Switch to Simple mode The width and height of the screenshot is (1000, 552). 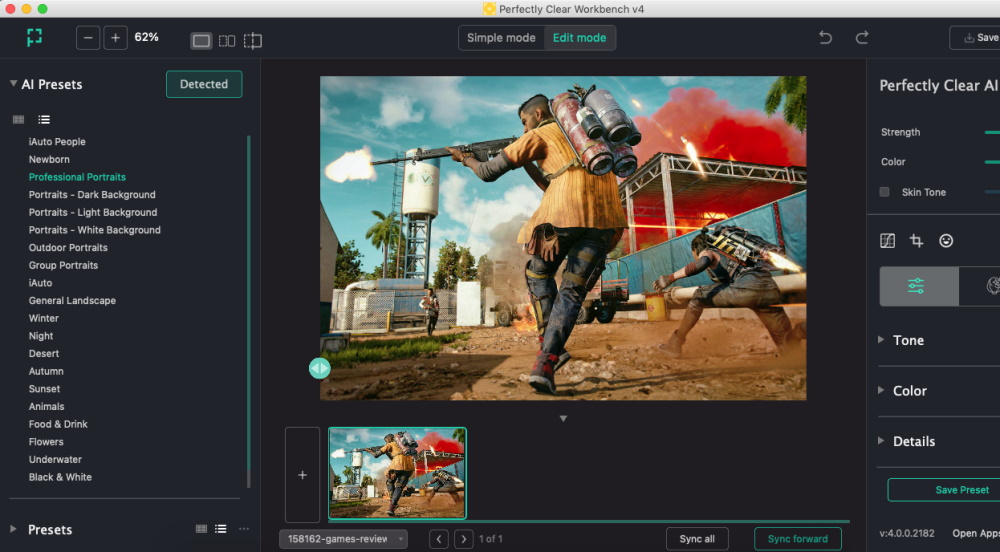coord(501,38)
